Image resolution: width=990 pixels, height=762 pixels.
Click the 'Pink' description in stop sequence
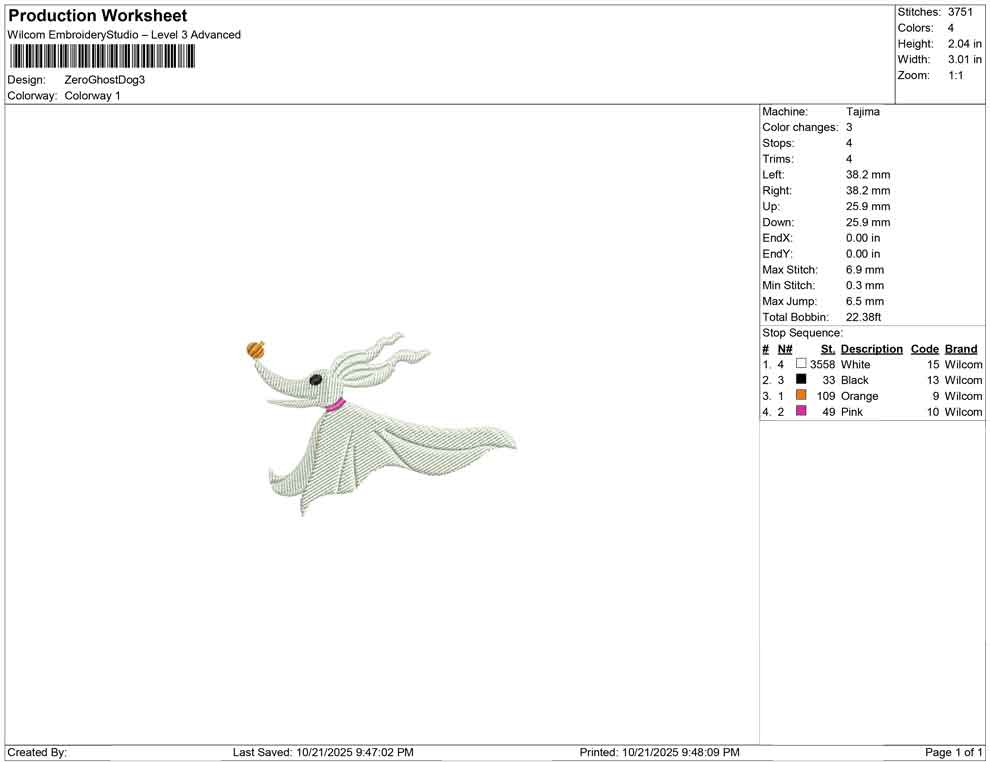852,412
